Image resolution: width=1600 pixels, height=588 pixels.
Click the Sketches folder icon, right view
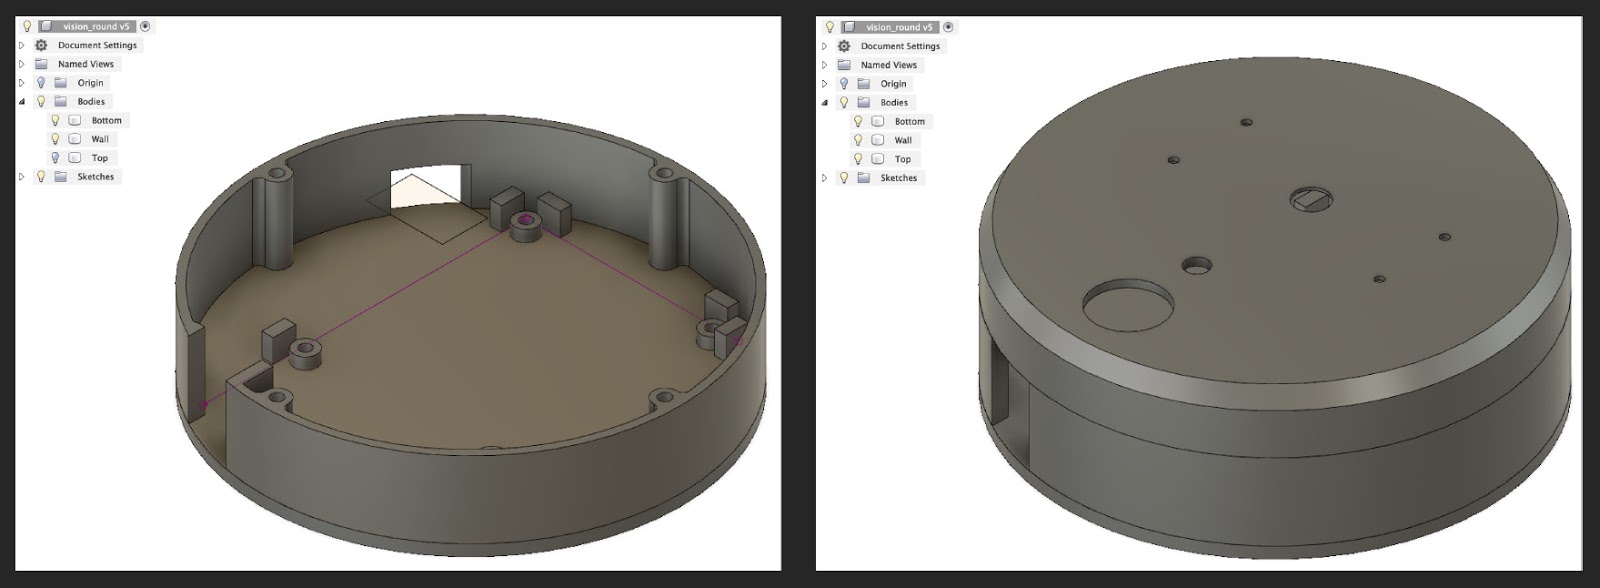click(863, 177)
